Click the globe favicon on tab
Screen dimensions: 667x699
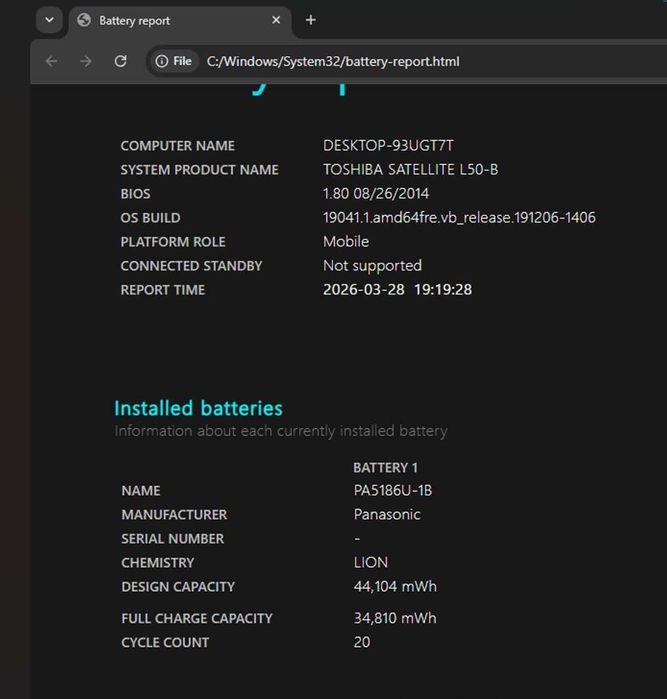click(x=84, y=20)
